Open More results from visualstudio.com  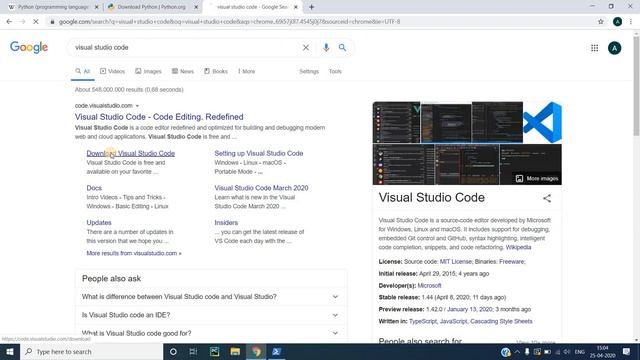134,253
